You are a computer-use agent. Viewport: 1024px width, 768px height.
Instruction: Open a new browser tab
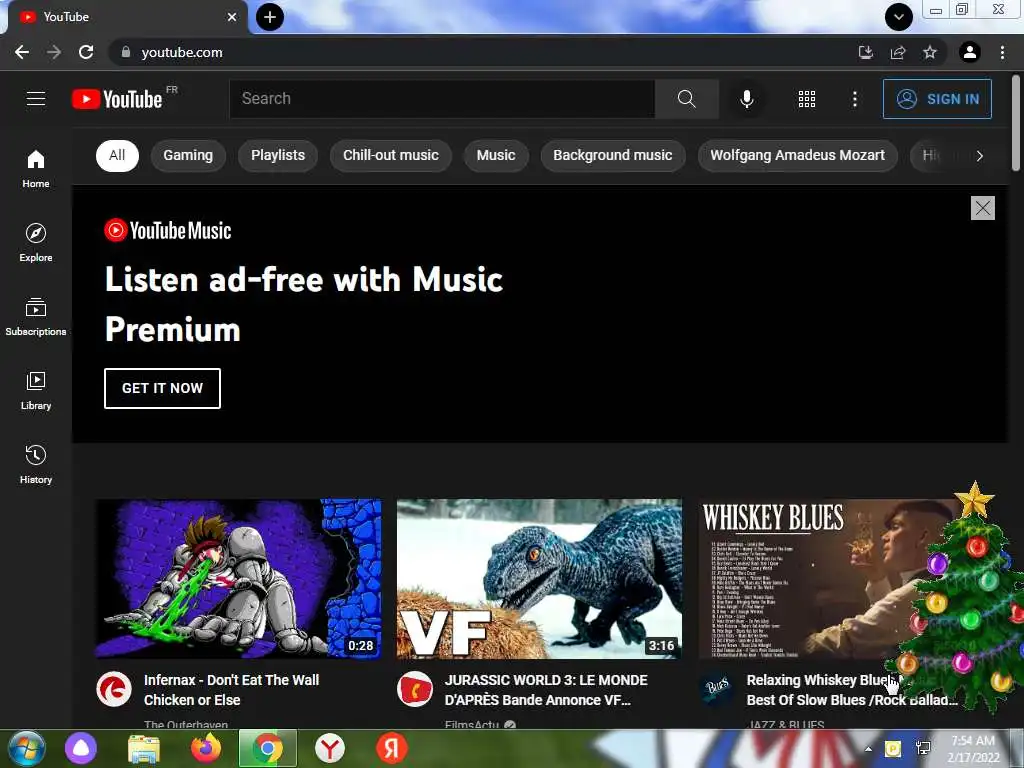[270, 17]
